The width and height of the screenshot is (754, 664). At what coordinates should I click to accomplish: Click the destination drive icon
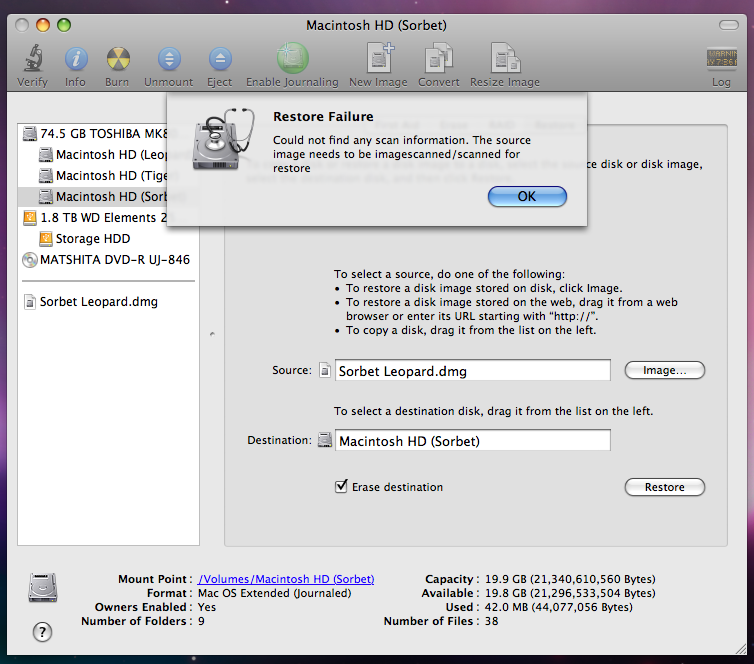coord(325,439)
